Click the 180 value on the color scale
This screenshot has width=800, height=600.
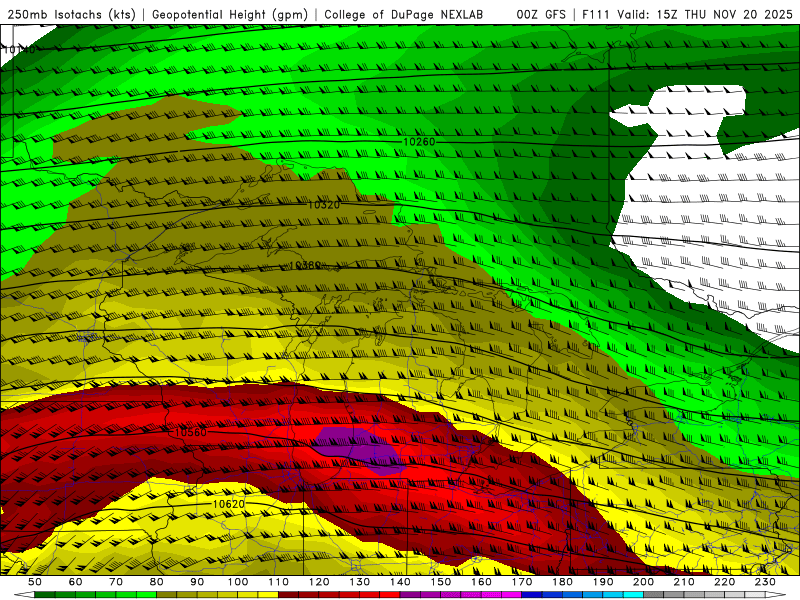(562, 582)
